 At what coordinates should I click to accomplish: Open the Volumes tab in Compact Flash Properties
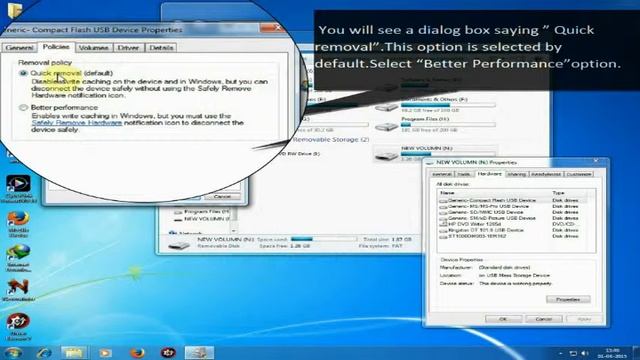pyautogui.click(x=94, y=48)
